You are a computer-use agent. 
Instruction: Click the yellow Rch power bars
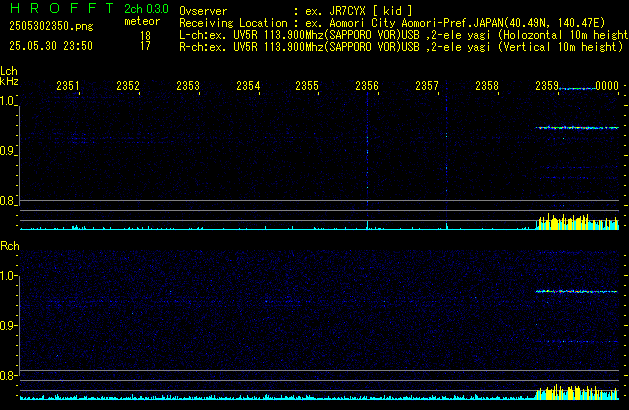[576, 392]
